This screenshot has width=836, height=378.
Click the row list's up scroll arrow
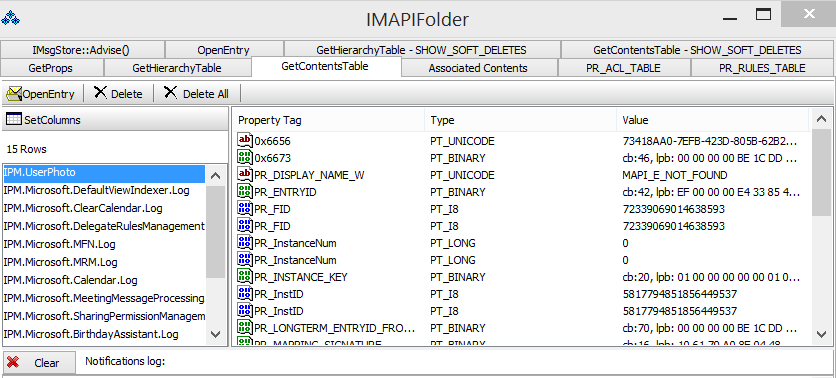tap(215, 175)
